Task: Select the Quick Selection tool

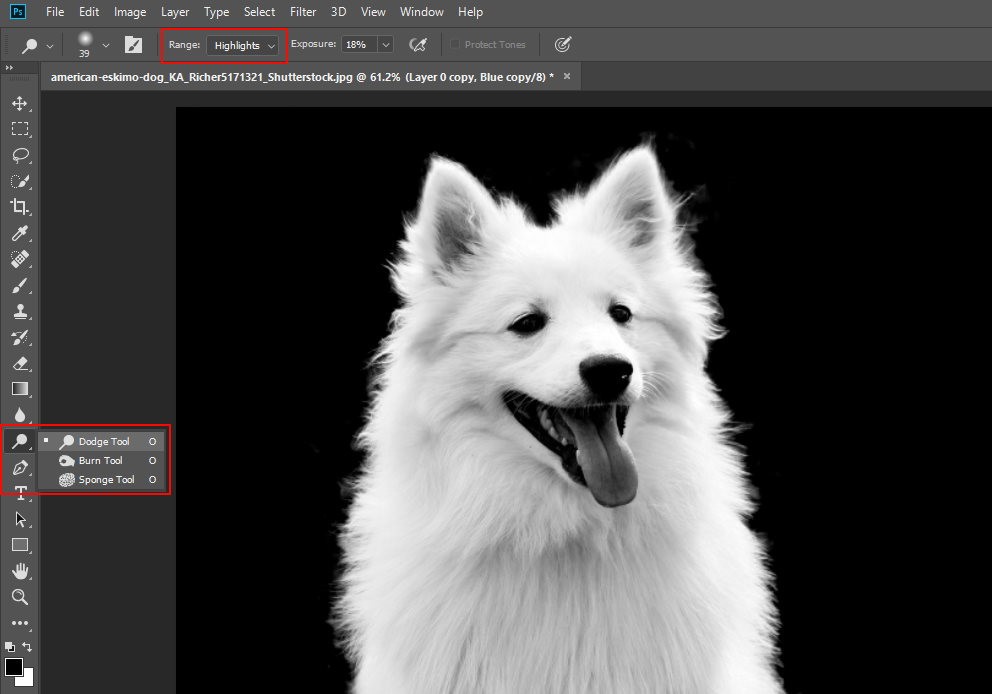Action: click(20, 182)
